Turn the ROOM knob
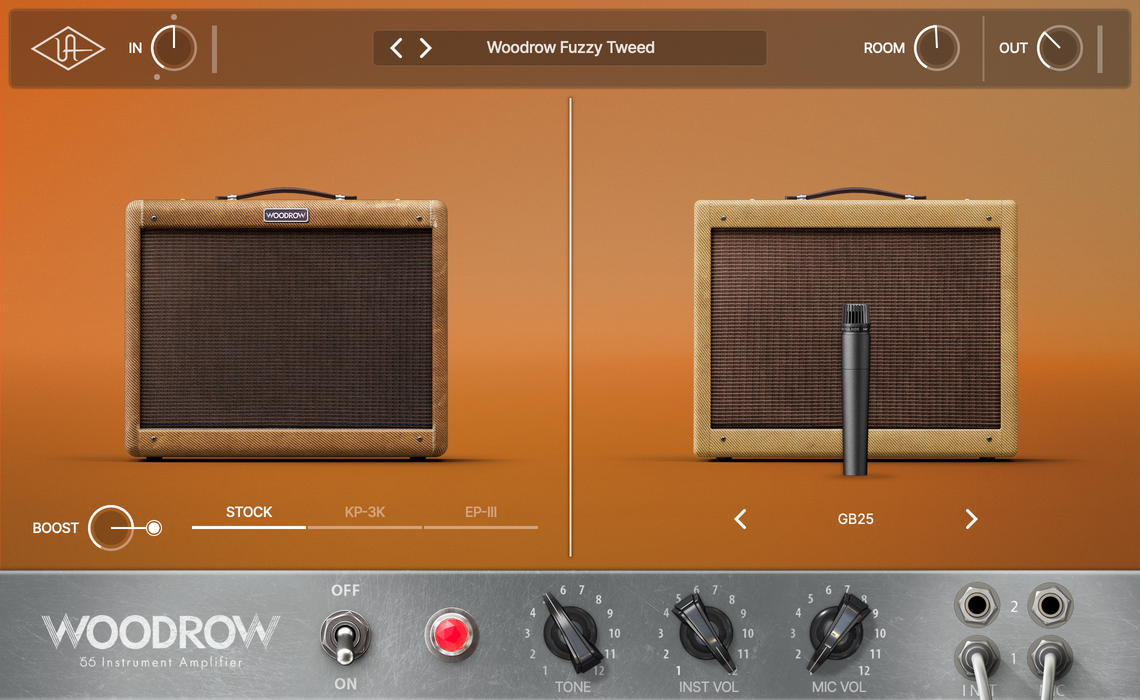1140x700 pixels. click(x=937, y=47)
